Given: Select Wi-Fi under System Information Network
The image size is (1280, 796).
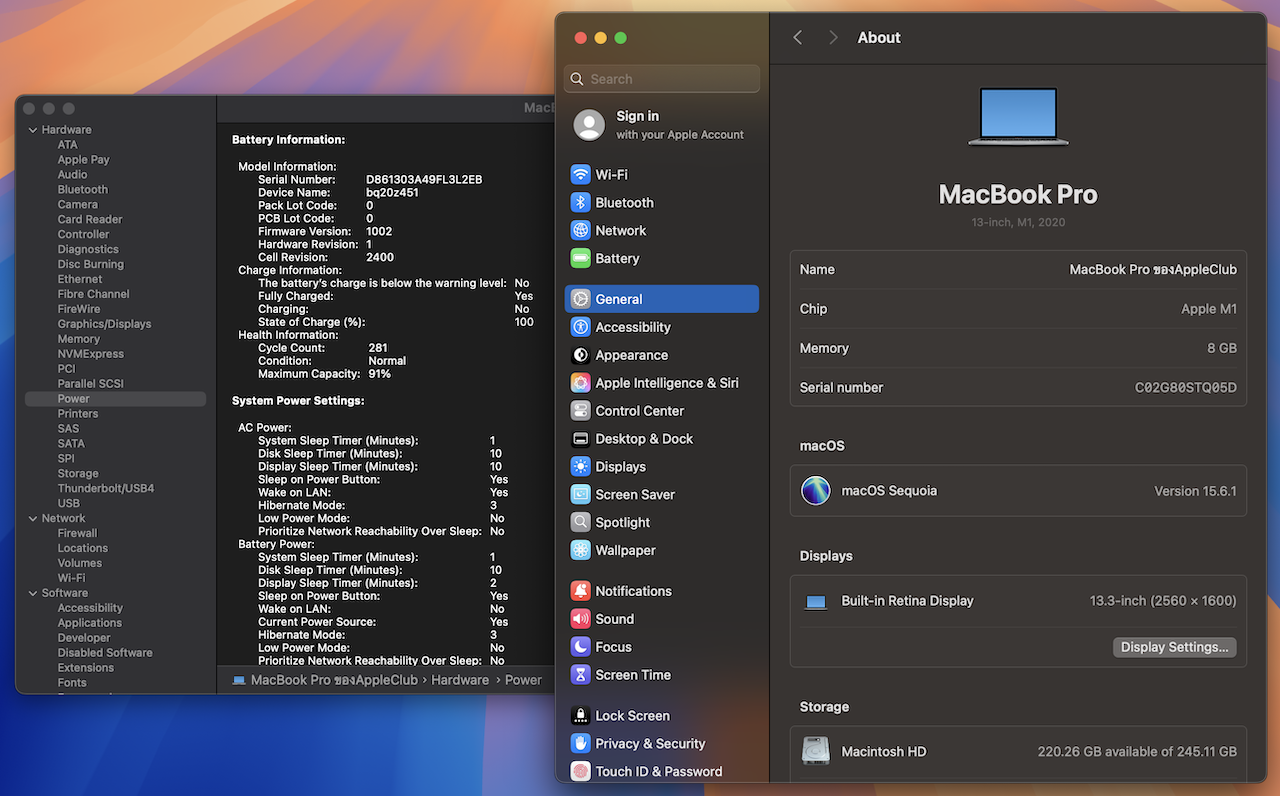Looking at the screenshot, I should point(72,578).
